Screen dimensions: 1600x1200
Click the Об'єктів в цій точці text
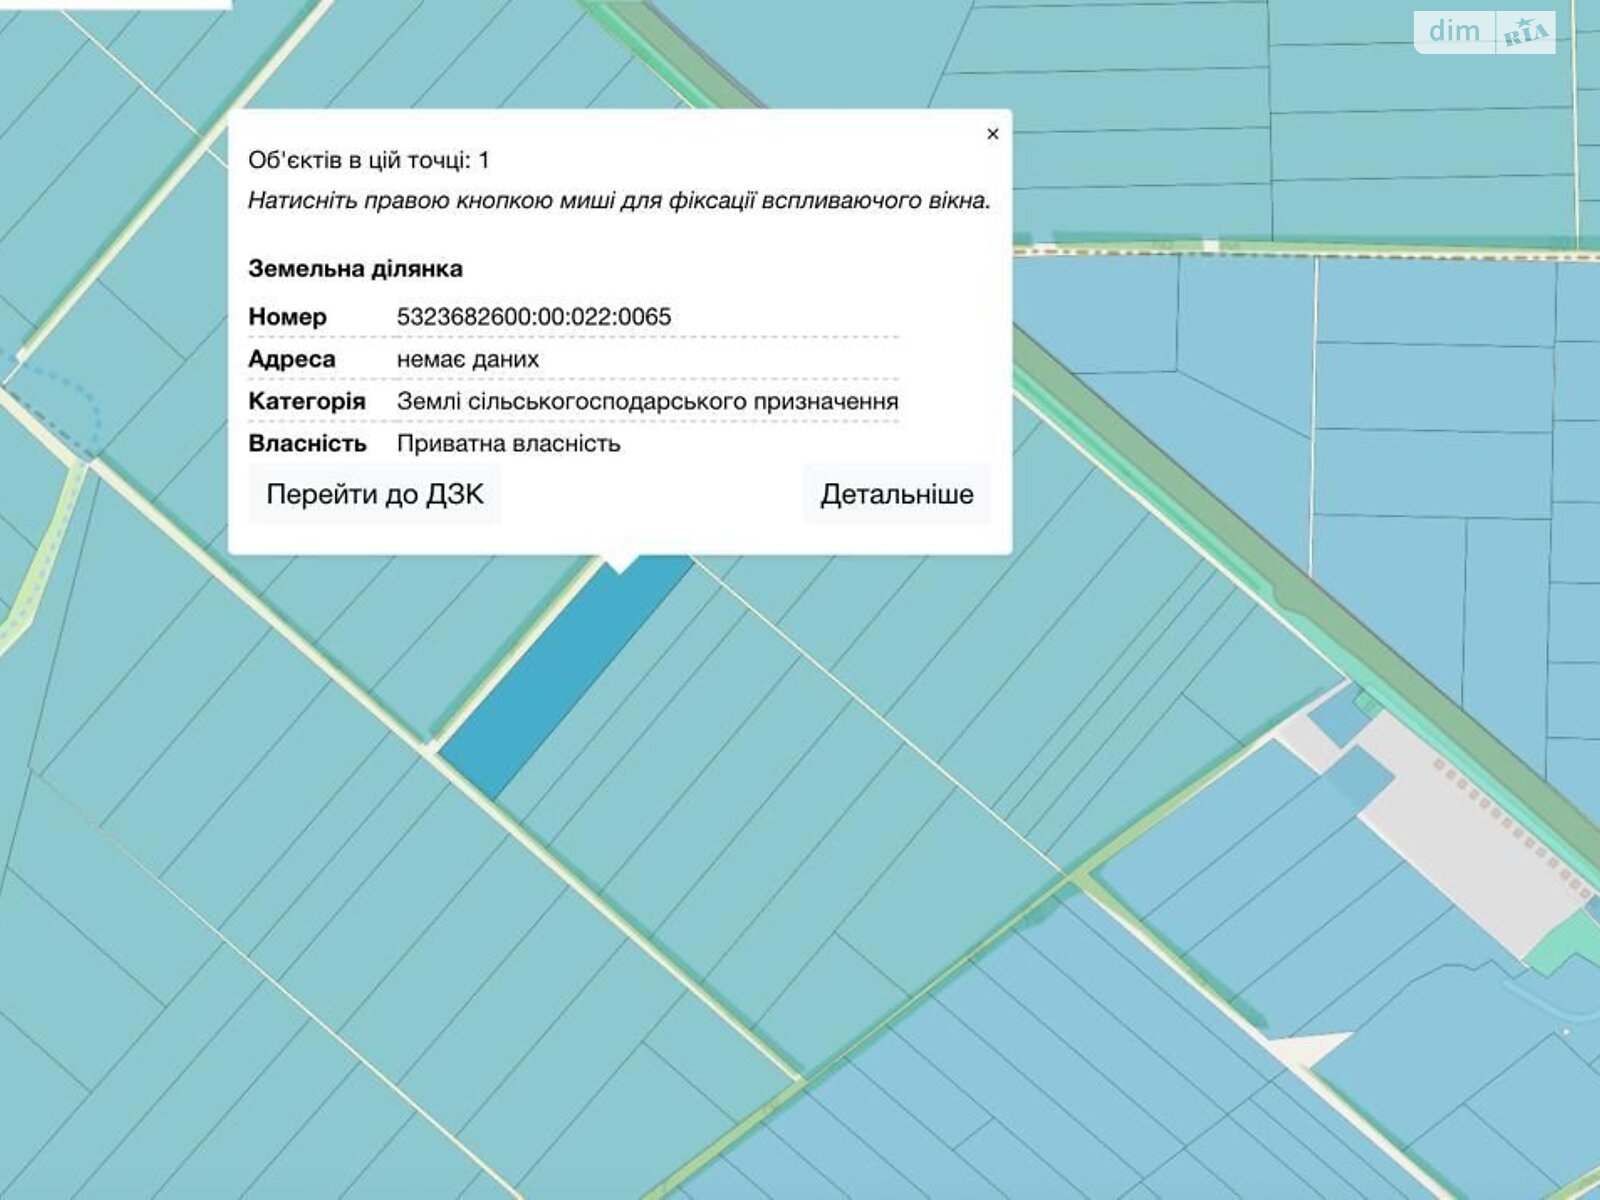click(368, 160)
